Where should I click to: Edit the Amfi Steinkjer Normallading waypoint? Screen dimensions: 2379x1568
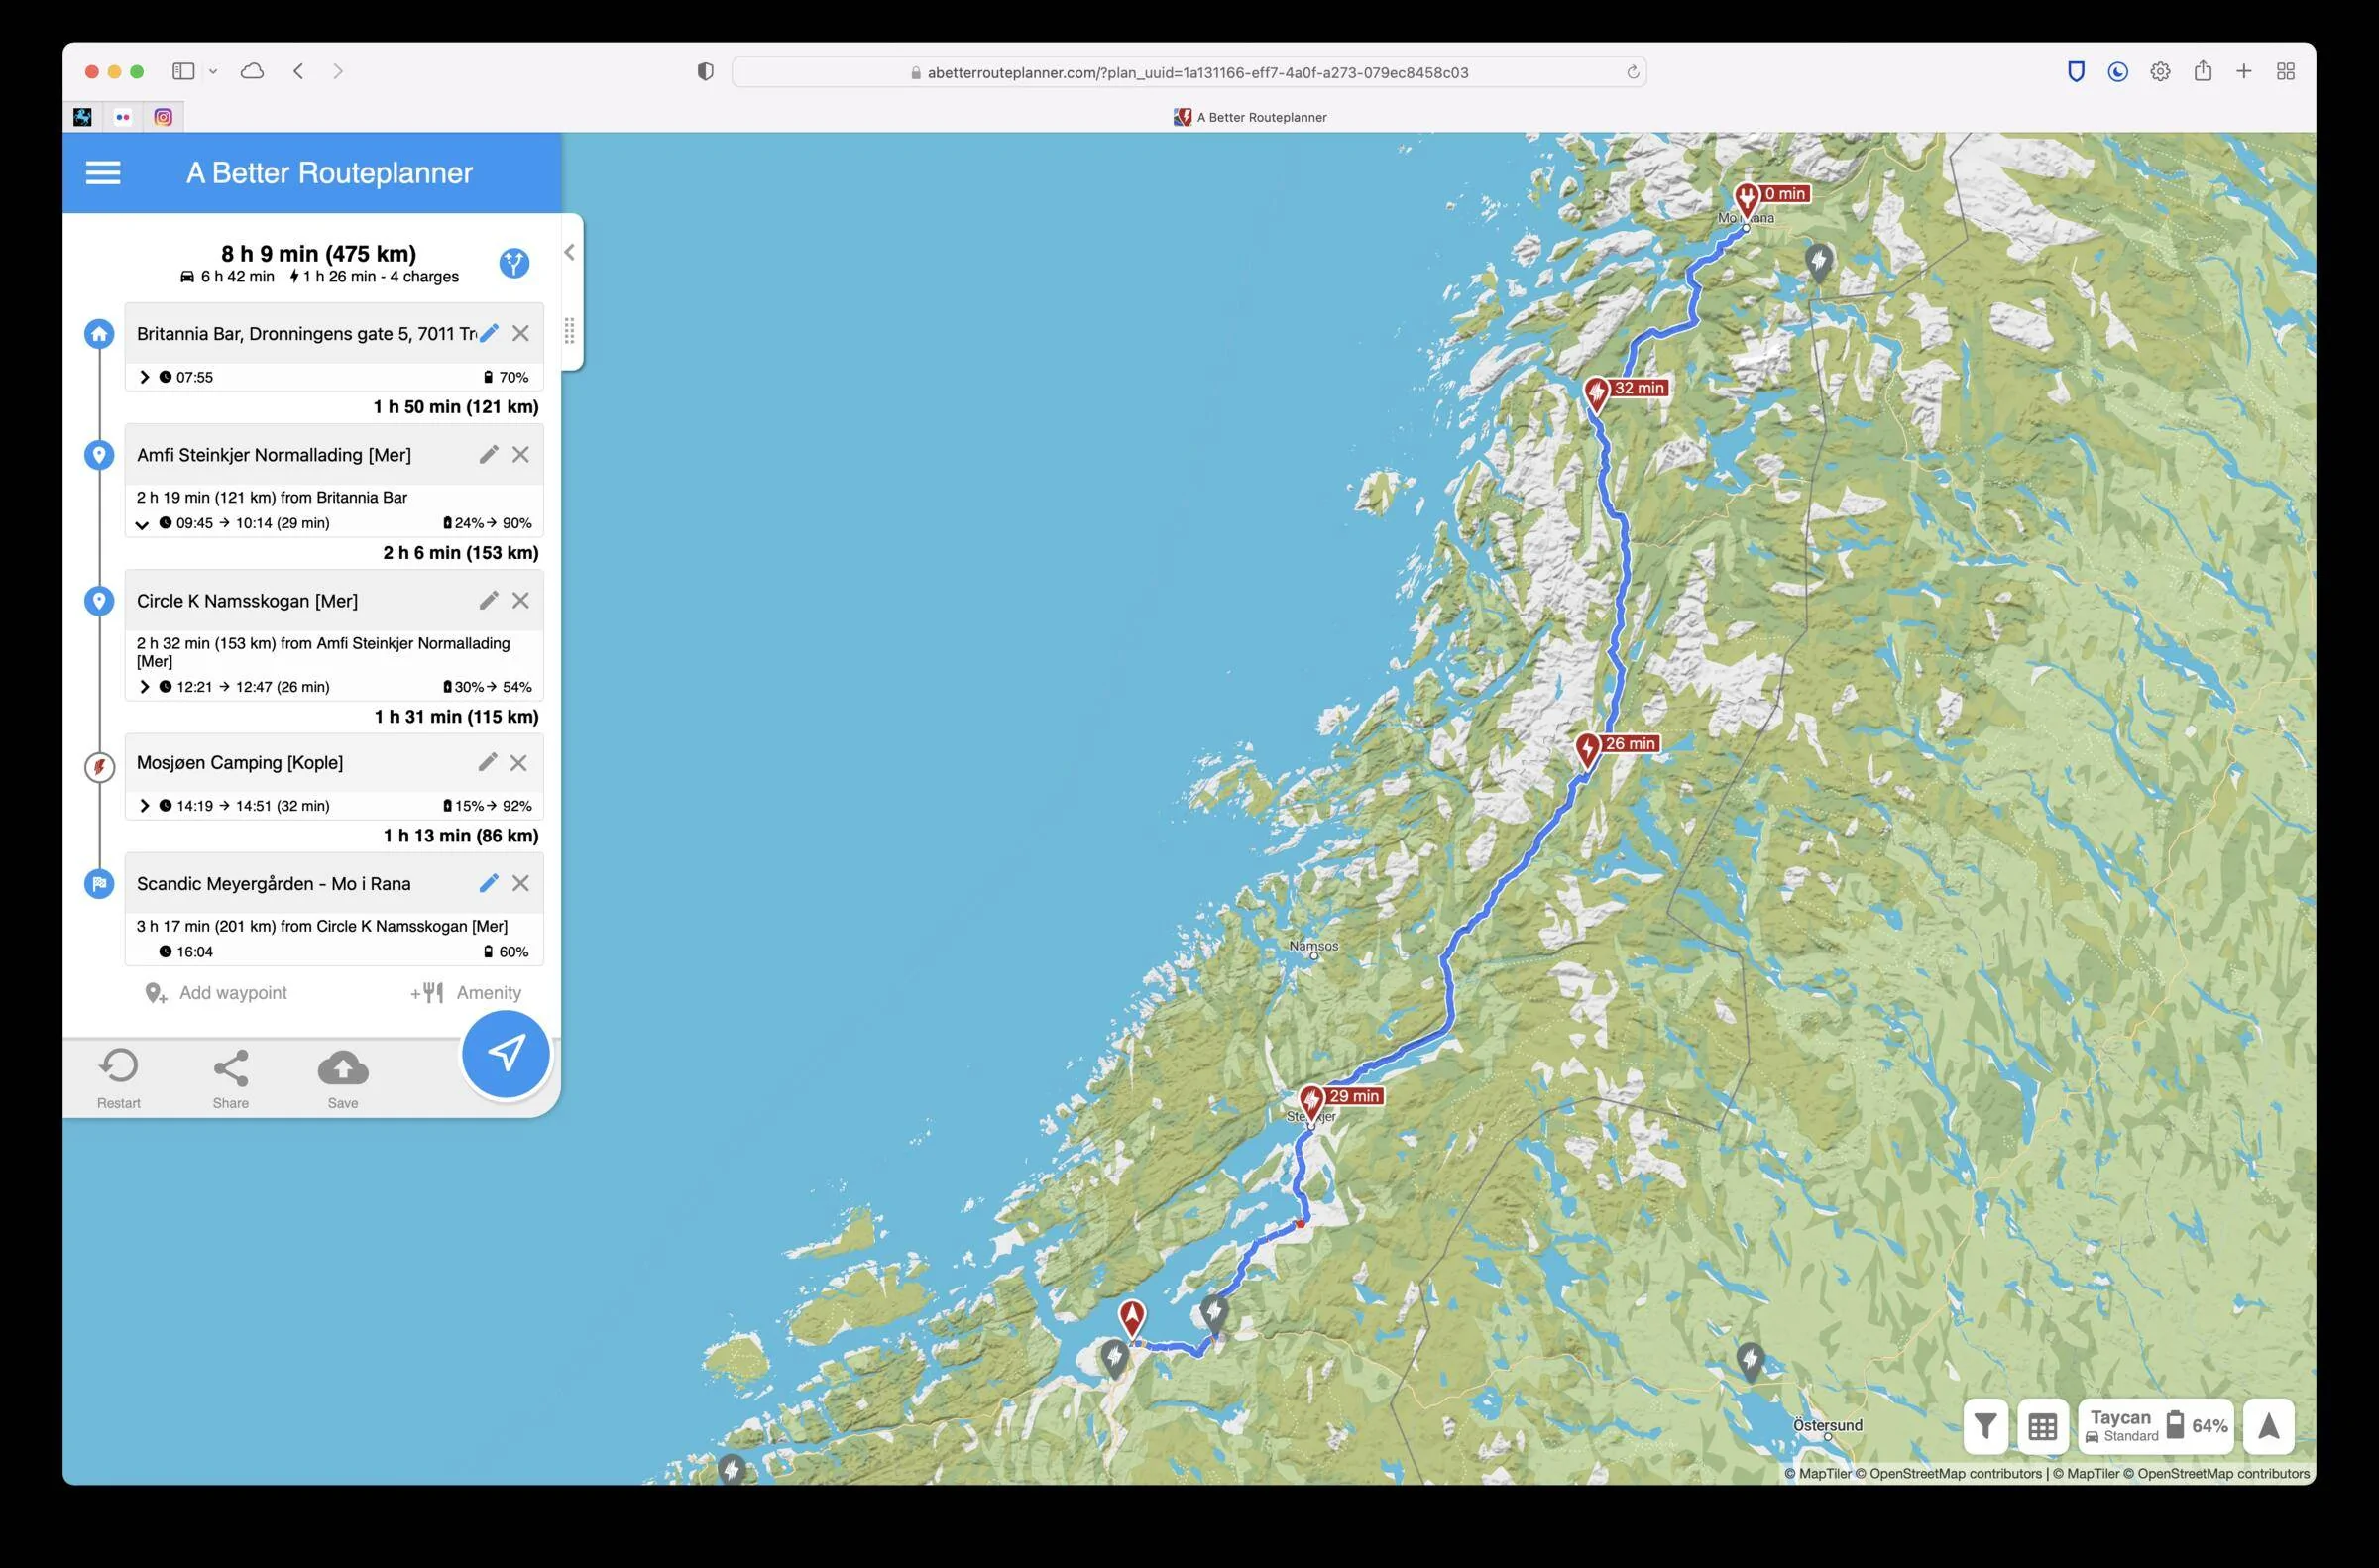pos(489,454)
